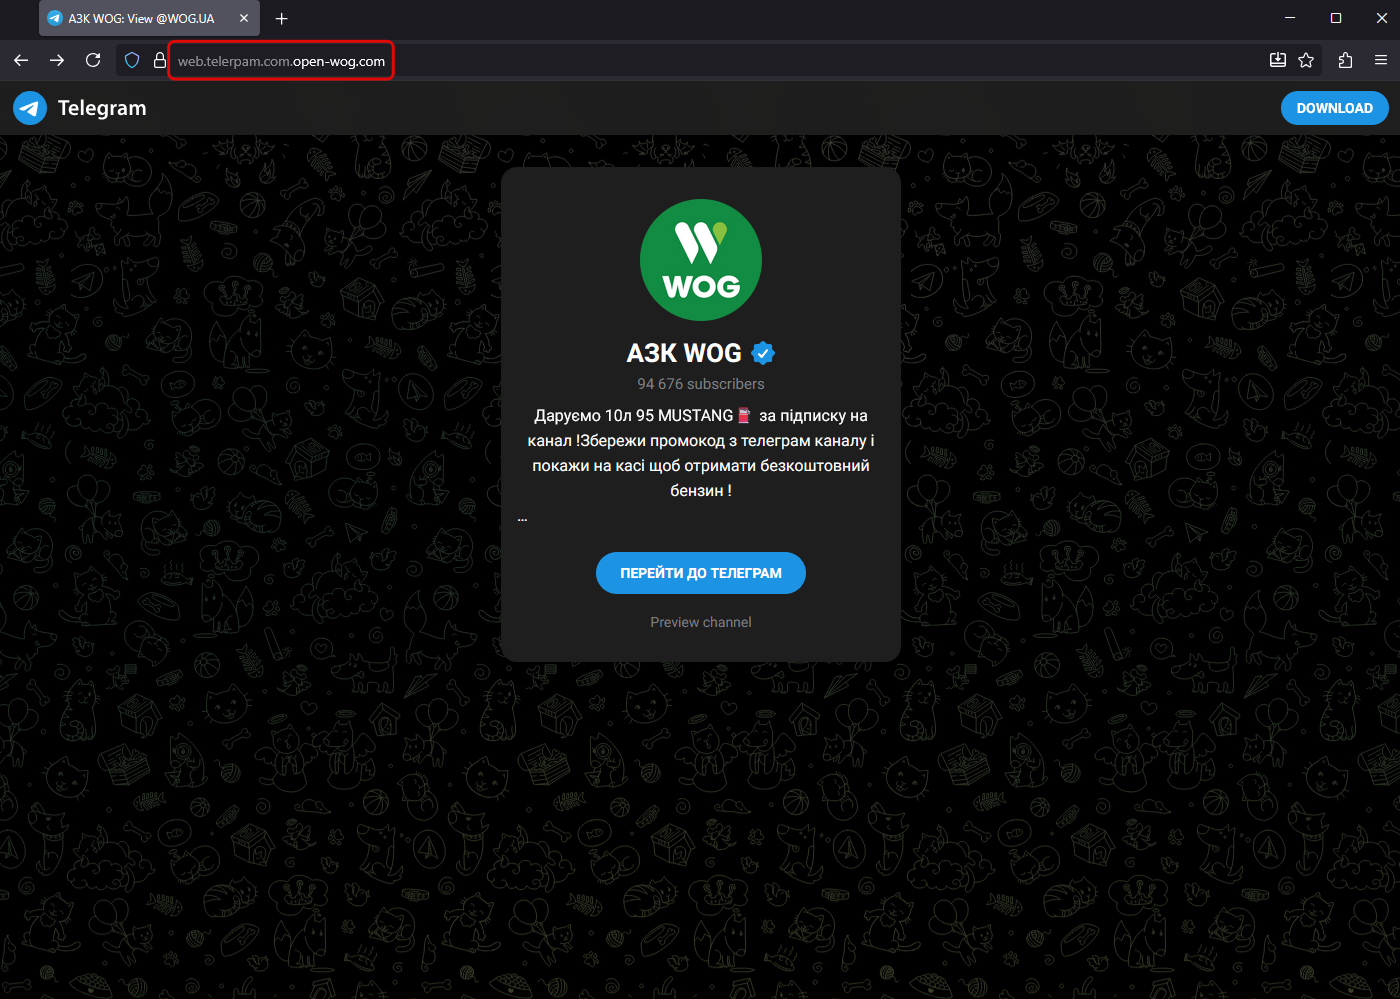Viewport: 1400px width, 999px height.
Task: Click the browser forward arrow
Action: [57, 61]
